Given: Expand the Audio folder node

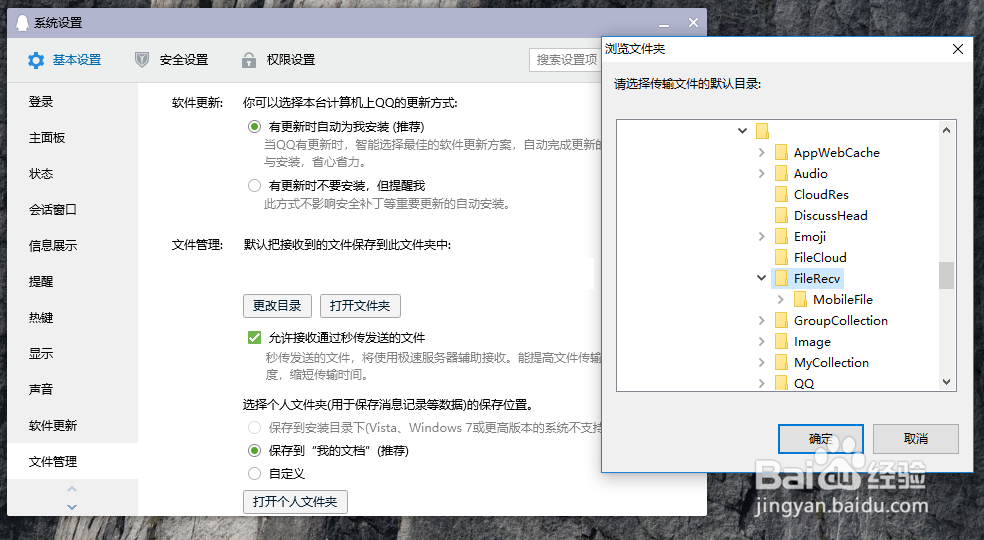Looking at the screenshot, I should click(761, 173).
